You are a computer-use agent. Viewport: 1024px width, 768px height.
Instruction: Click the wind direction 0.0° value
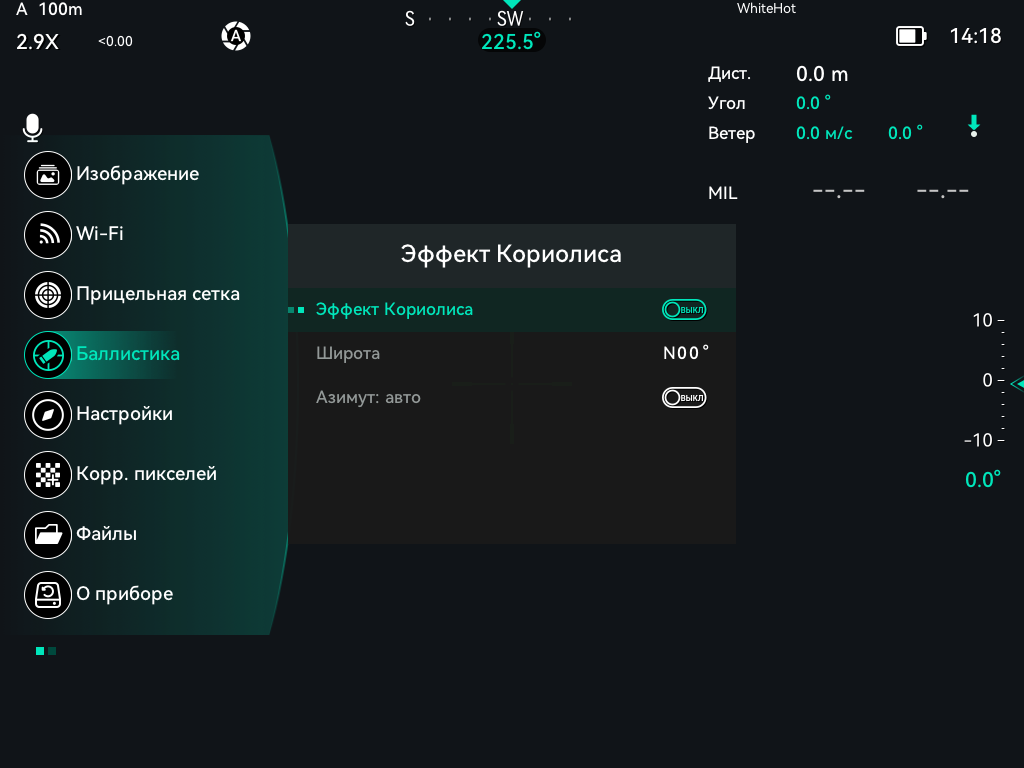(905, 133)
